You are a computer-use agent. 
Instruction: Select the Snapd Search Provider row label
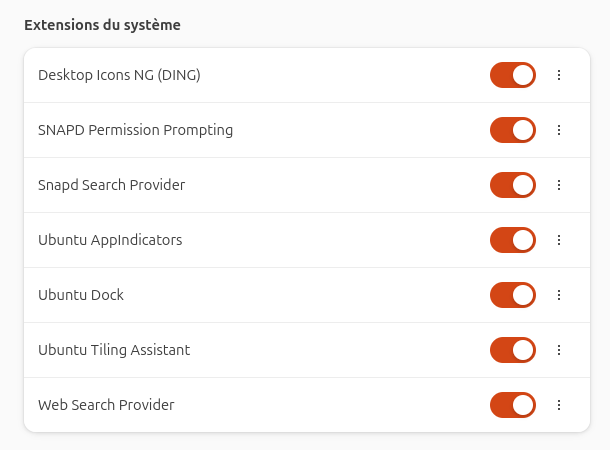111,185
